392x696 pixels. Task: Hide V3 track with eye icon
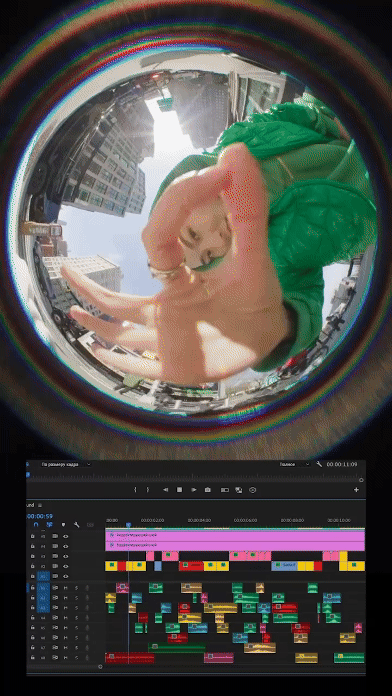[x=66, y=556]
